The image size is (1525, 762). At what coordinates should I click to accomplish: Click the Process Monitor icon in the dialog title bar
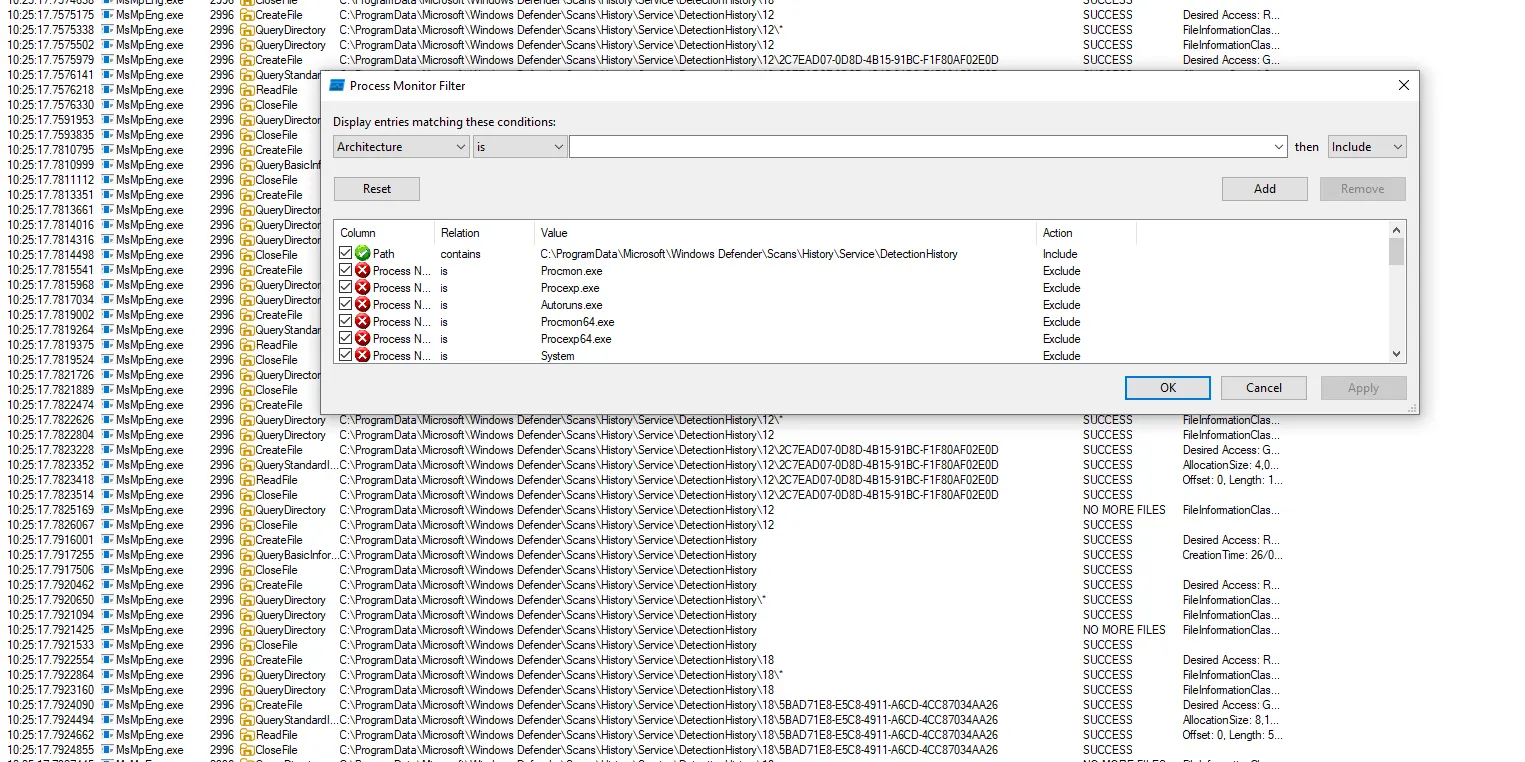pyautogui.click(x=337, y=86)
